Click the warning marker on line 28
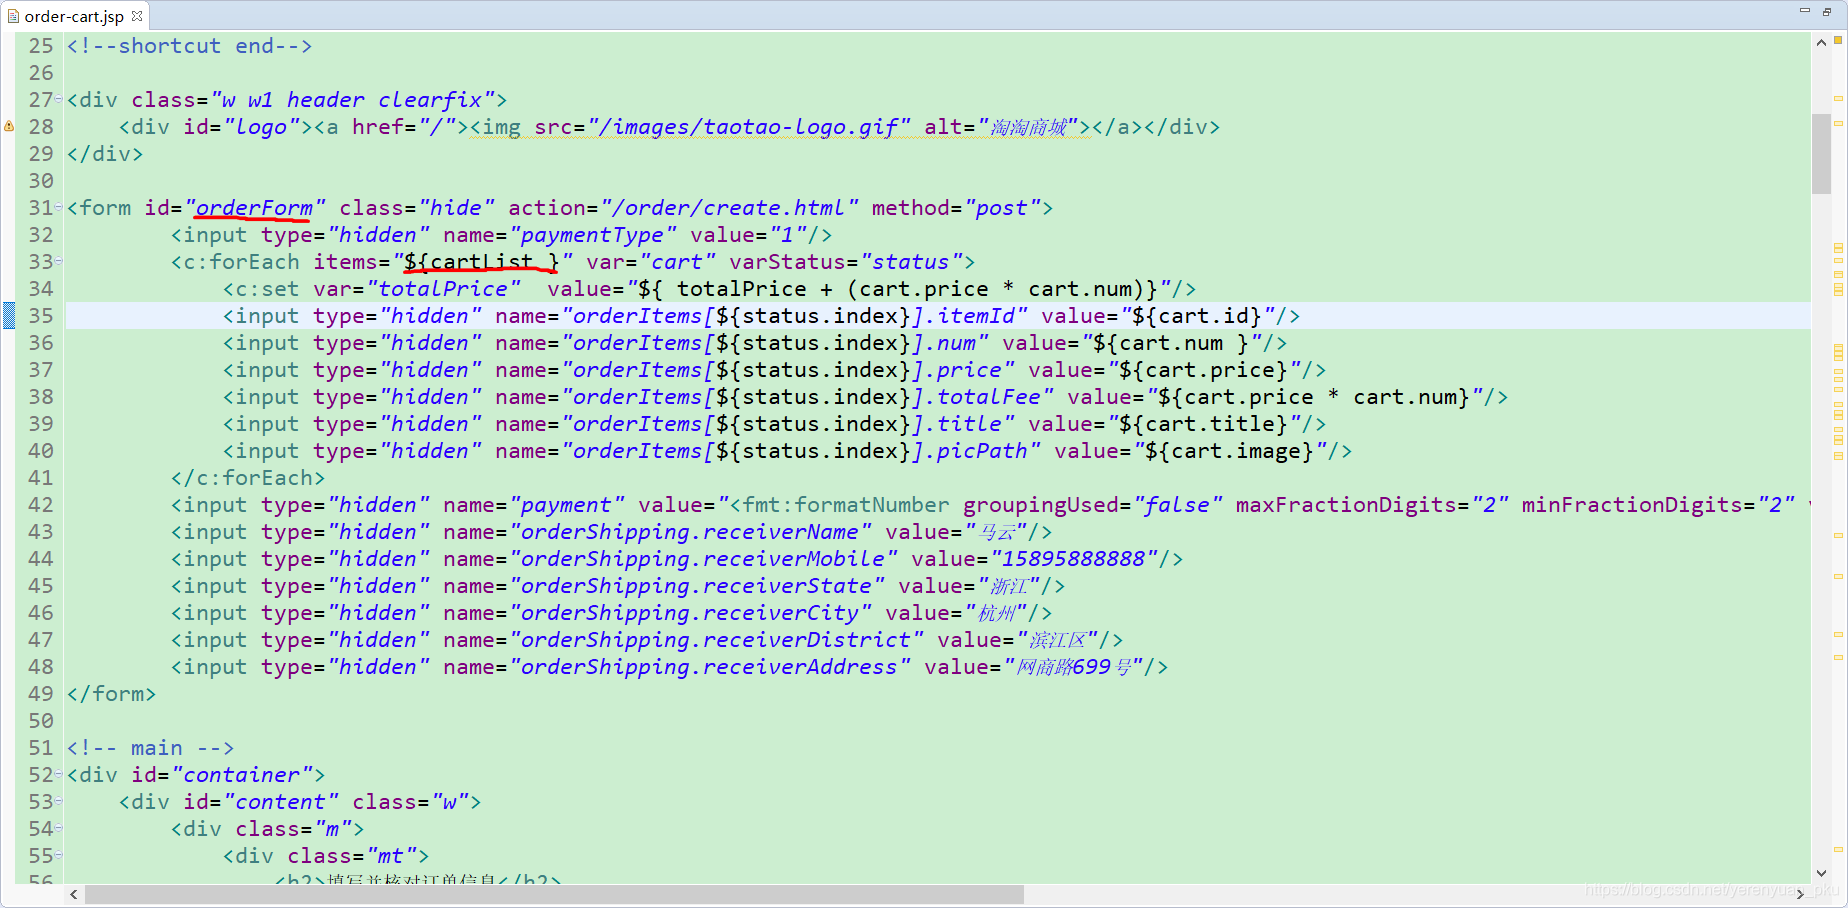The image size is (1848, 908). [x=9, y=127]
